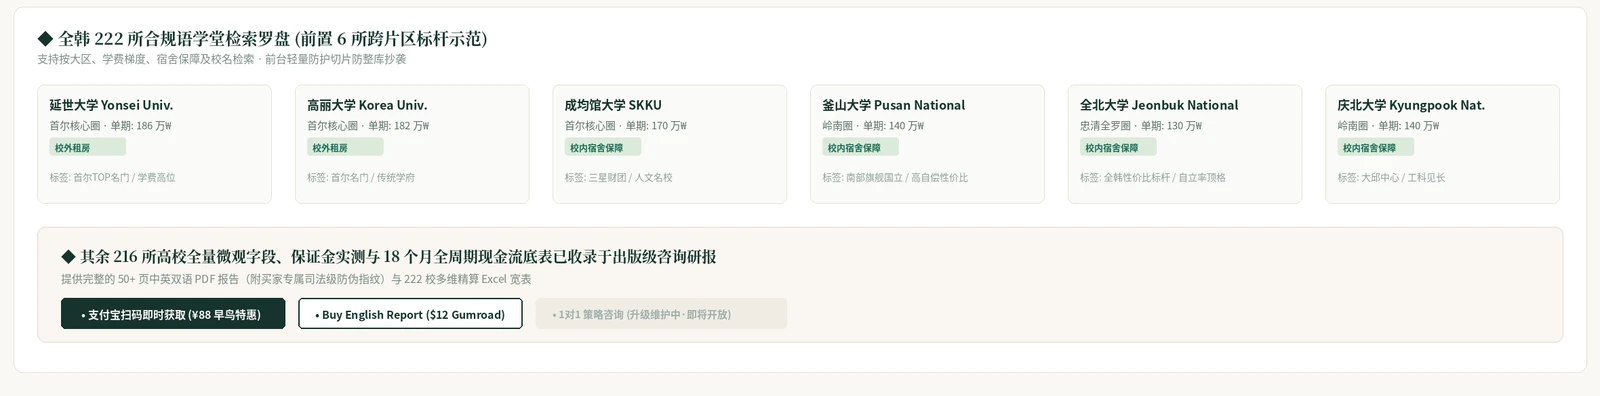Open the 延世大学 Yonsei Univ. card
This screenshot has width=1600, height=396.
click(154, 144)
